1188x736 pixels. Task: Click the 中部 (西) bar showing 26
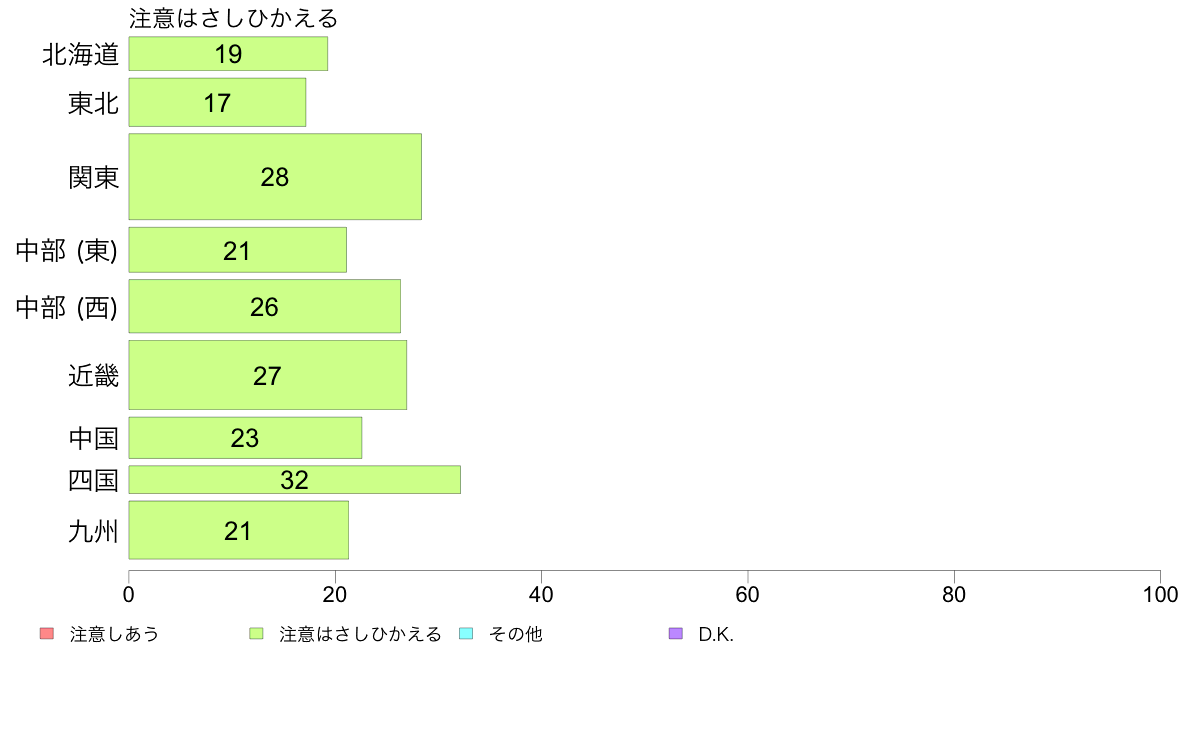pos(264,306)
